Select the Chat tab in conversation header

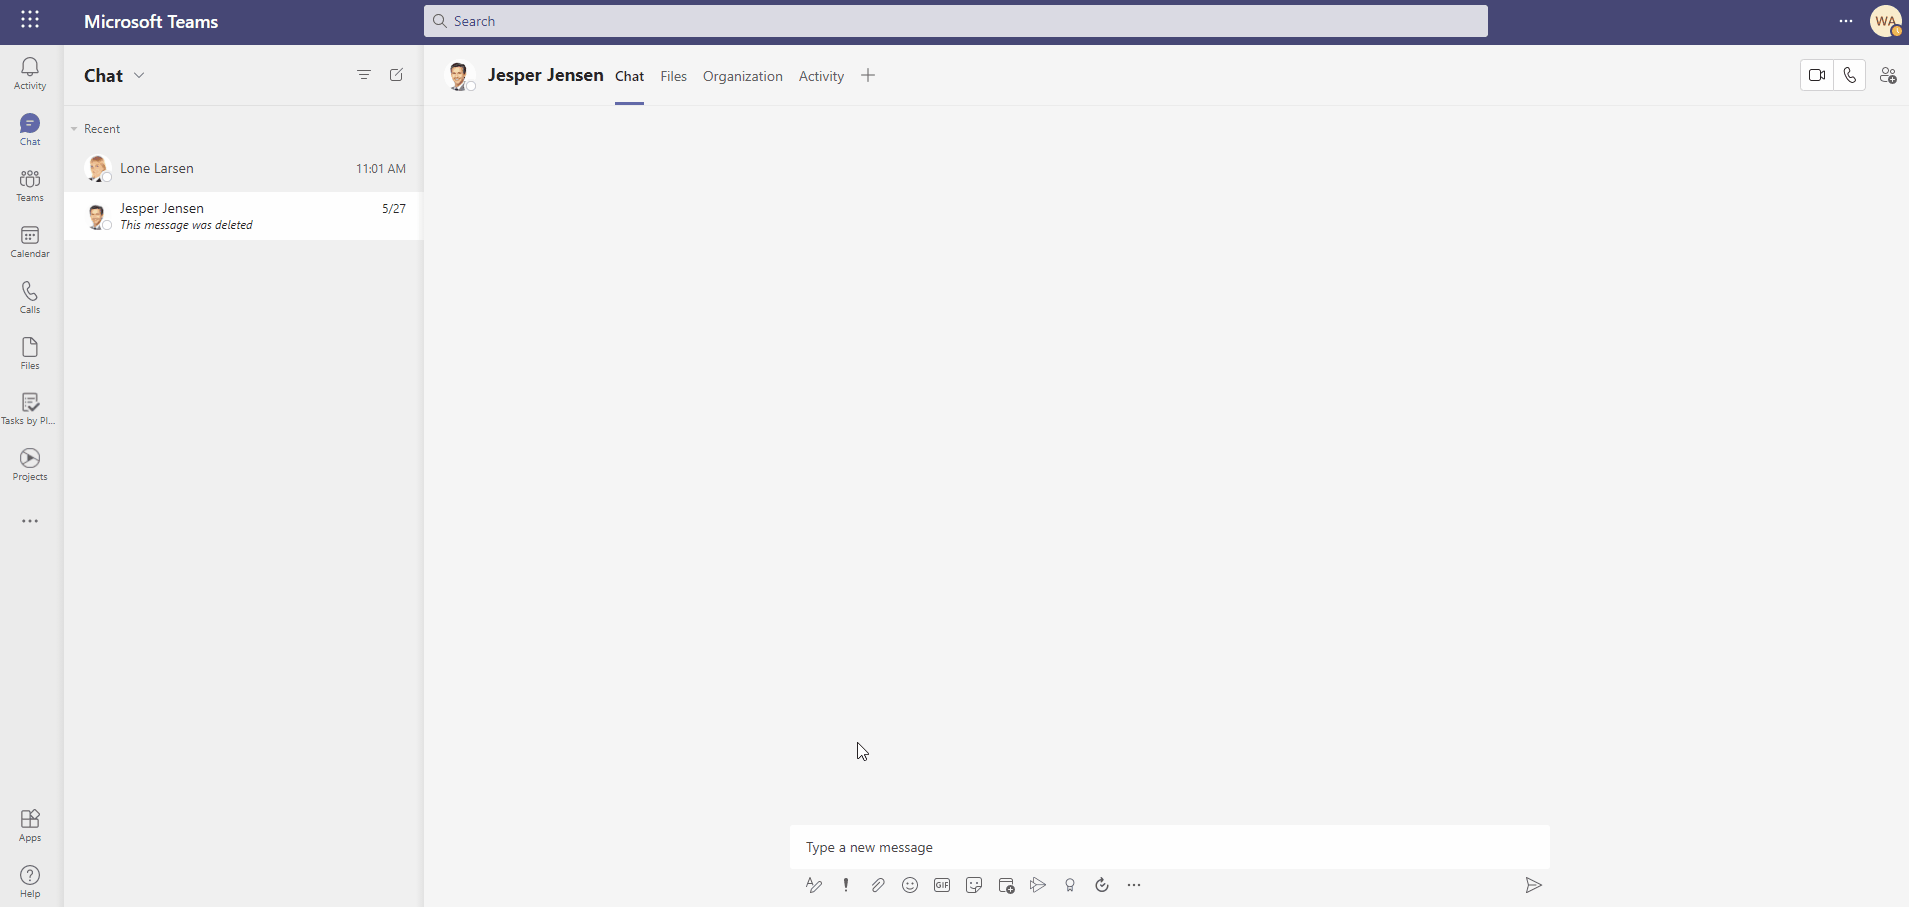click(x=629, y=76)
